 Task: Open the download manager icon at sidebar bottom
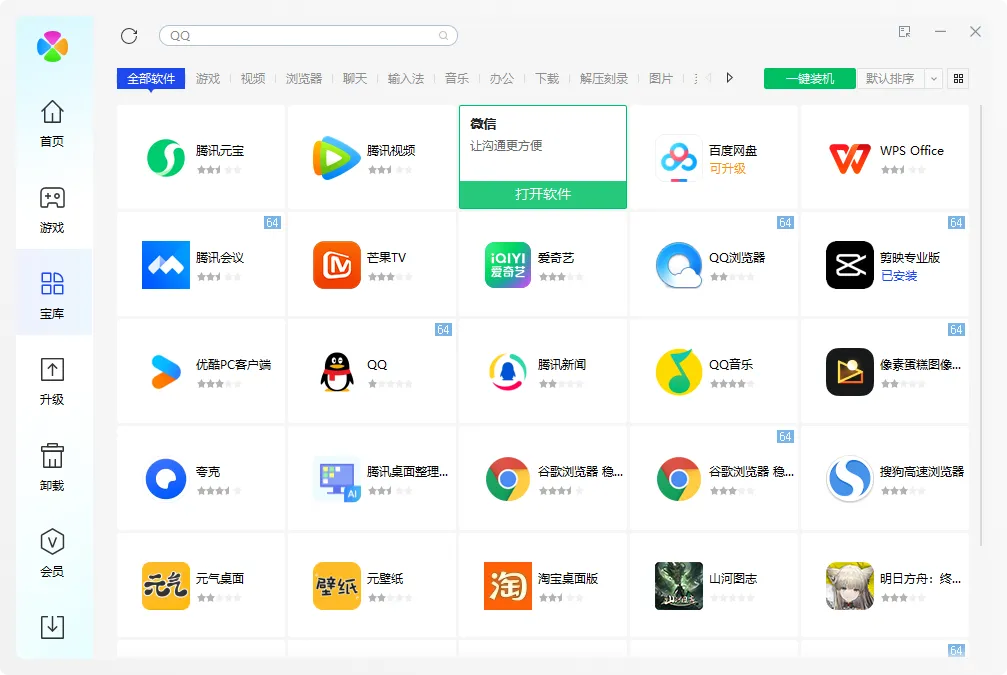click(52, 627)
